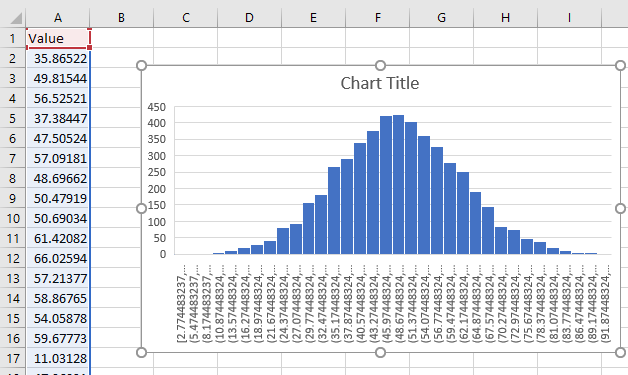The width and height of the screenshot is (628, 375).
Task: Click cell containing 54.05878
Action: pyautogui.click(x=58, y=319)
